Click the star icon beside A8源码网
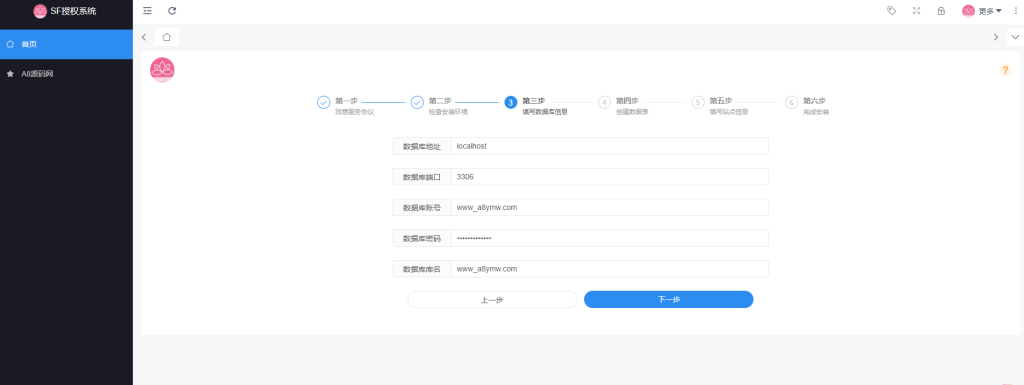The height and width of the screenshot is (385, 1024). coord(10,74)
